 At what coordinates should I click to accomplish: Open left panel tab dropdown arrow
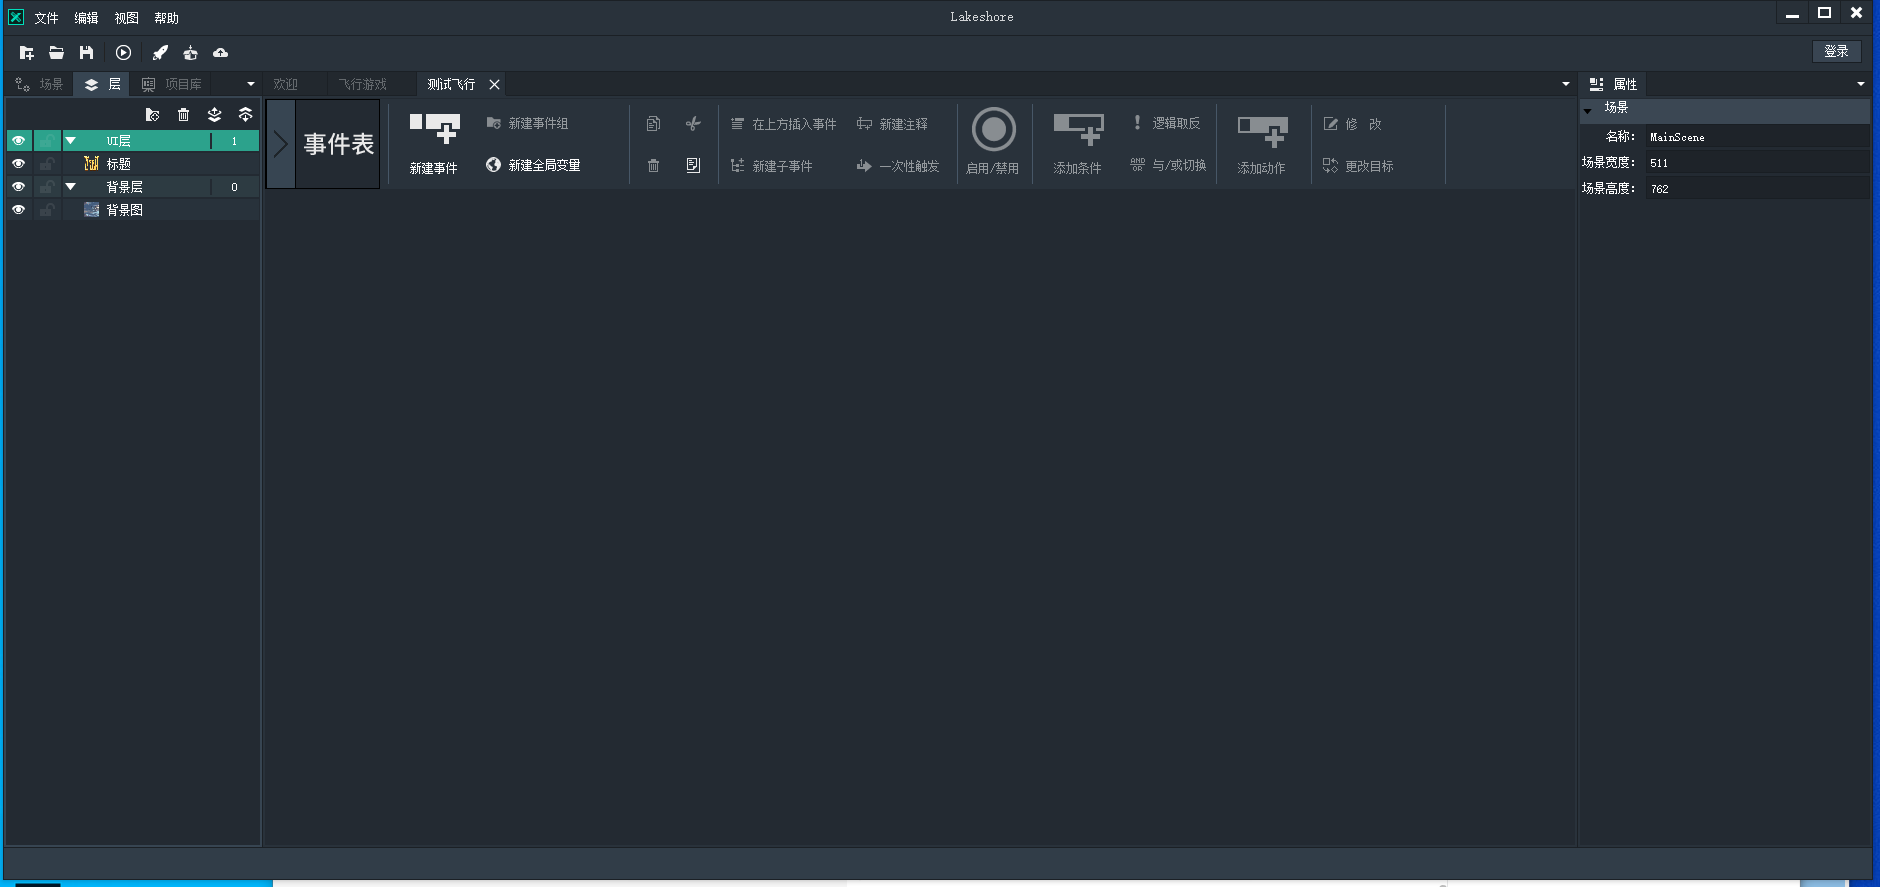pos(251,84)
